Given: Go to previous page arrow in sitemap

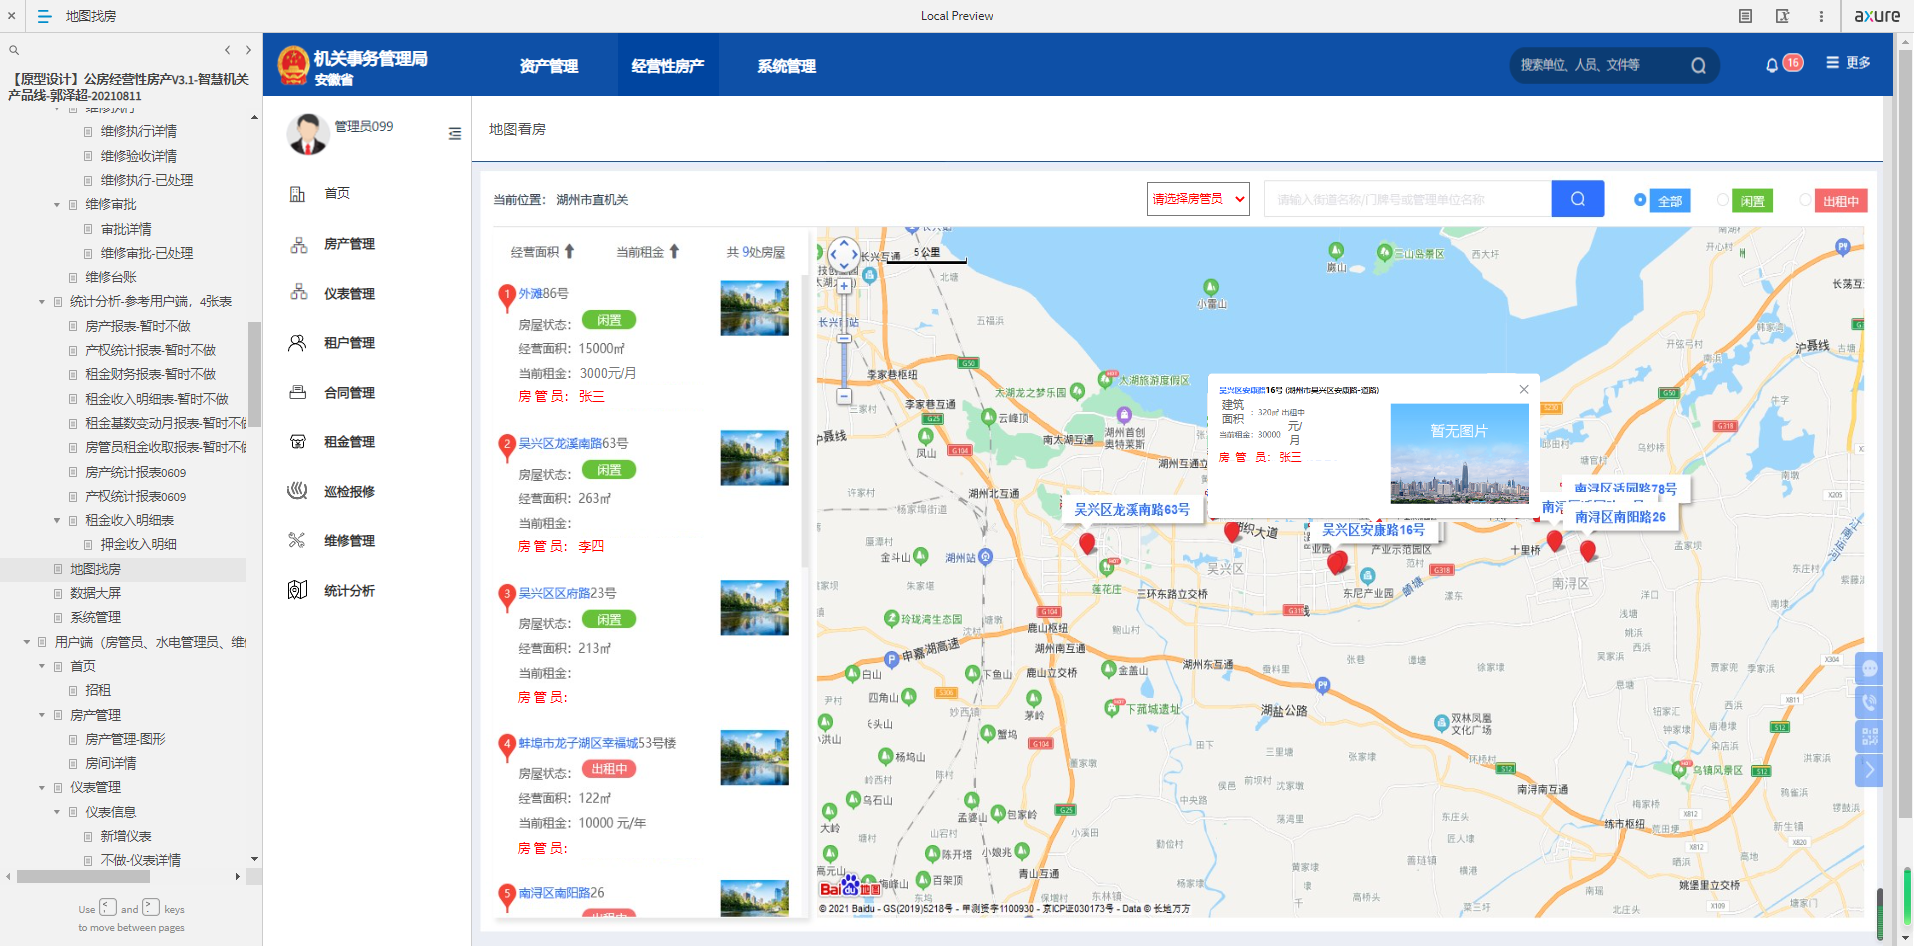Looking at the screenshot, I should [227, 50].
